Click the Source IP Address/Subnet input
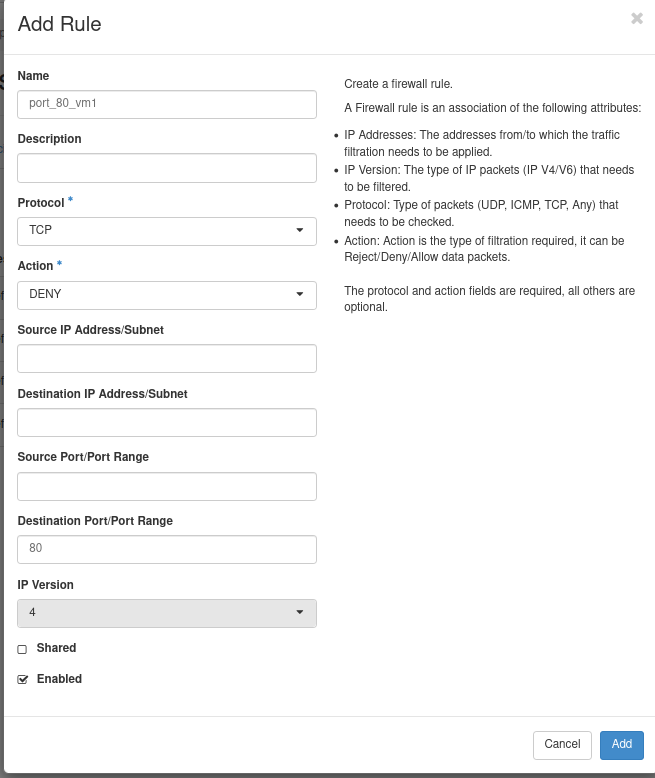 [167, 359]
